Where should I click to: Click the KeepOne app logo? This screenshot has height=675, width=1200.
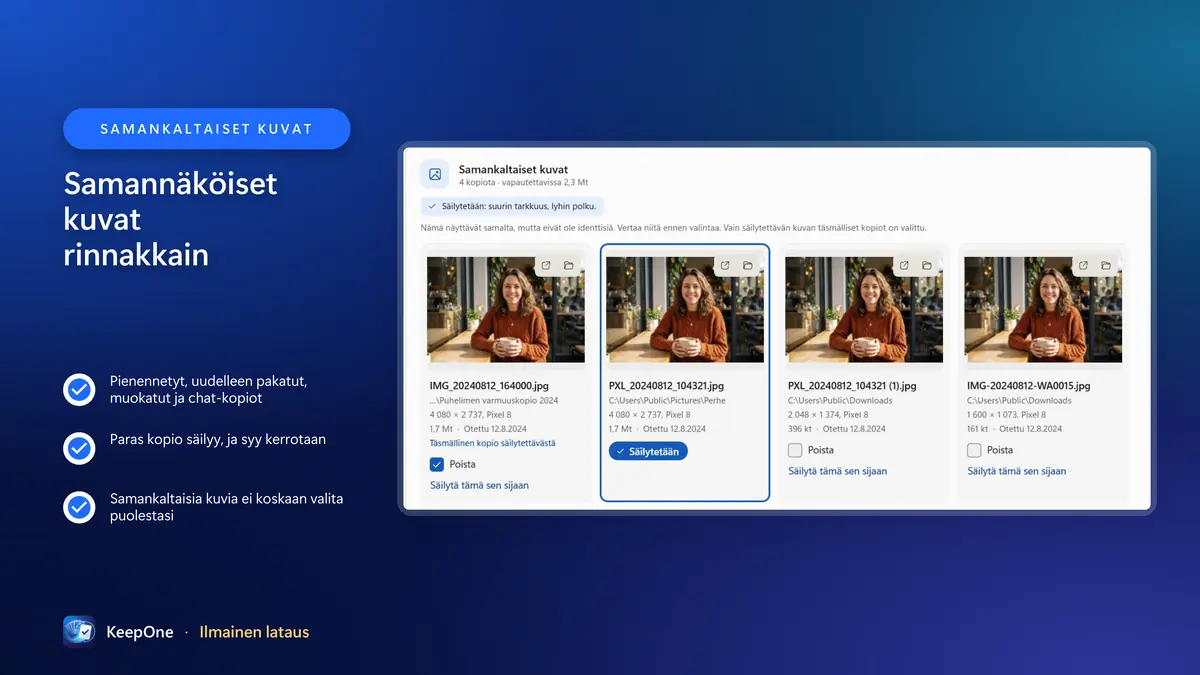(x=79, y=632)
